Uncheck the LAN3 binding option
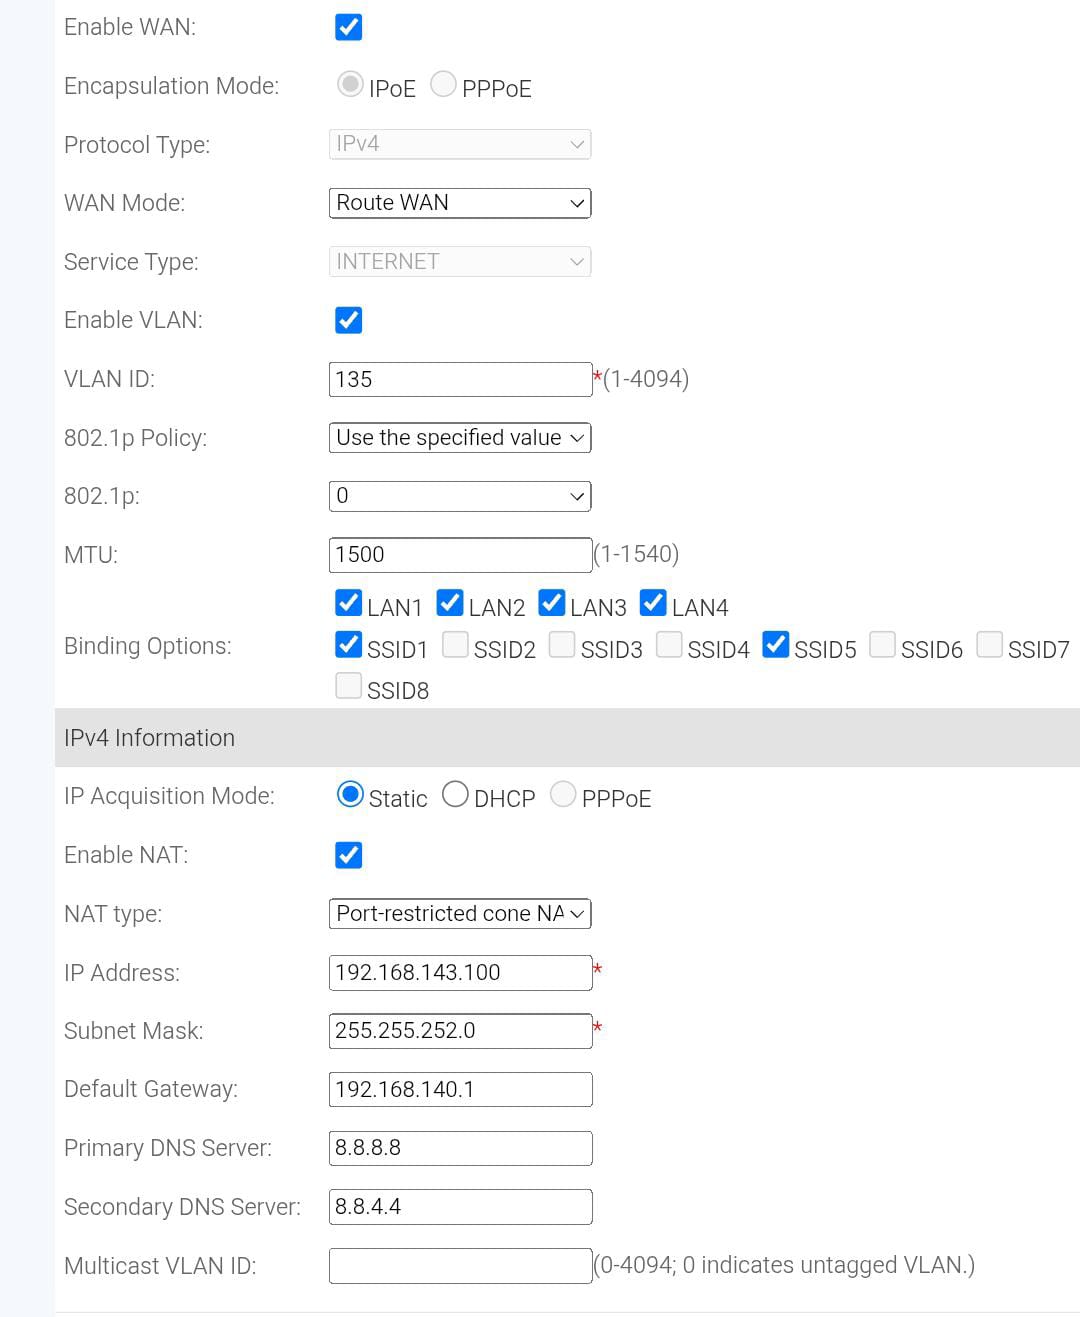1080x1317 pixels. click(x=551, y=603)
